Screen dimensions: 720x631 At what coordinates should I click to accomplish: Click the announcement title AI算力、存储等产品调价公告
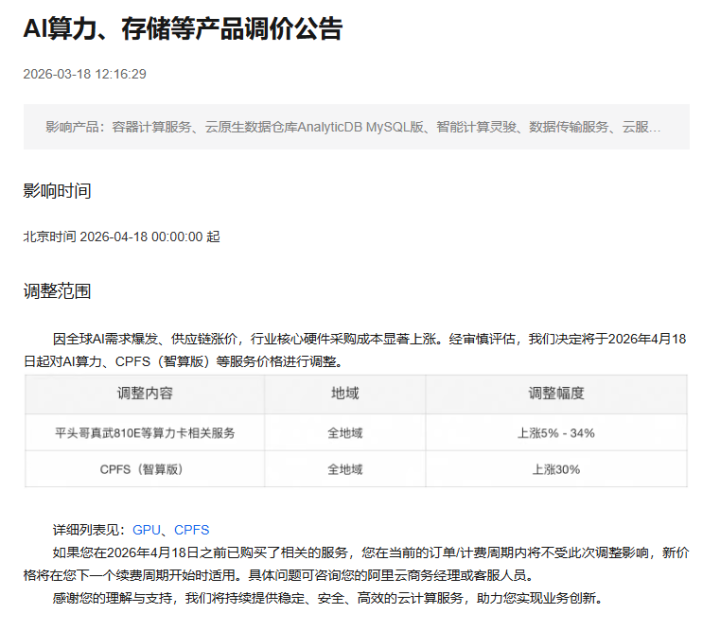pos(183,29)
